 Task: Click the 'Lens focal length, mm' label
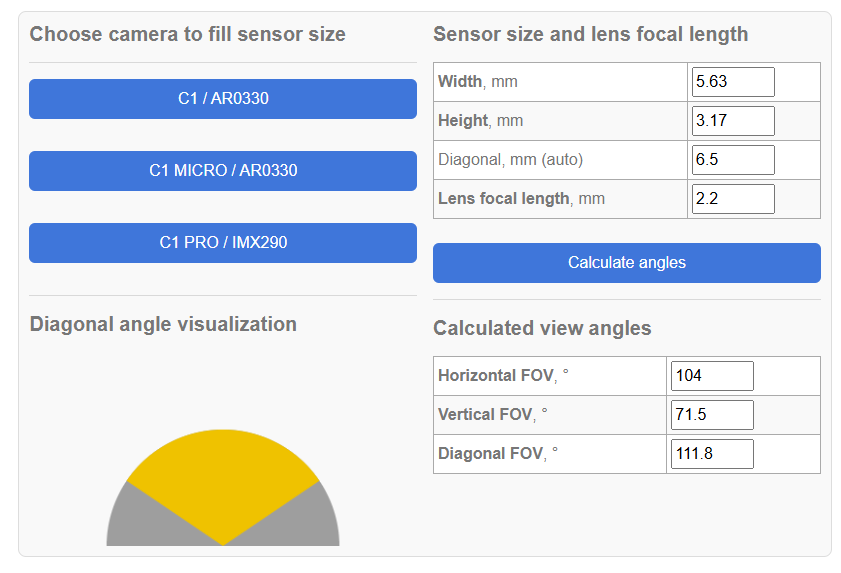pyautogui.click(x=521, y=199)
